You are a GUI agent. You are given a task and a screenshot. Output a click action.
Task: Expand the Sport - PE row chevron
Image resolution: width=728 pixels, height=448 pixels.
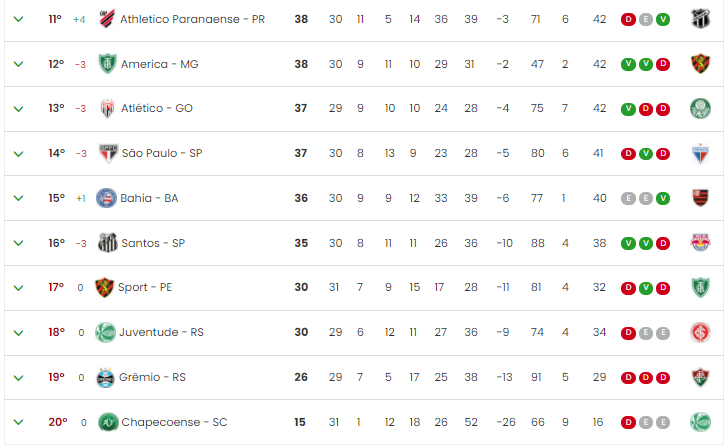tap(19, 288)
